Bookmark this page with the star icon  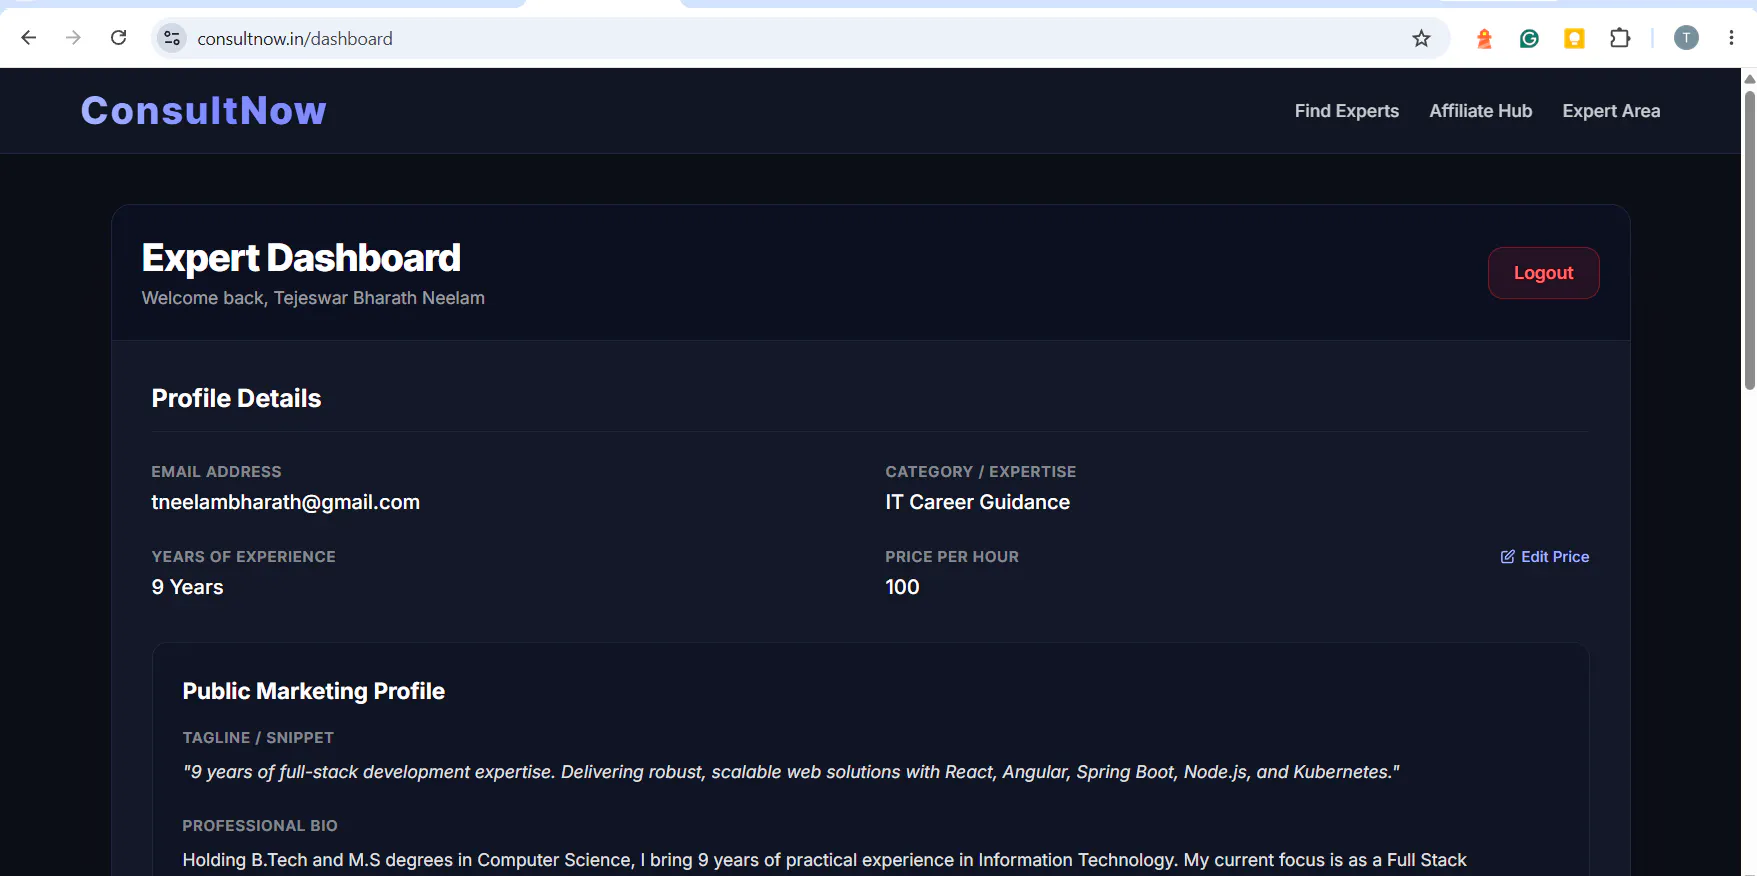(x=1421, y=38)
